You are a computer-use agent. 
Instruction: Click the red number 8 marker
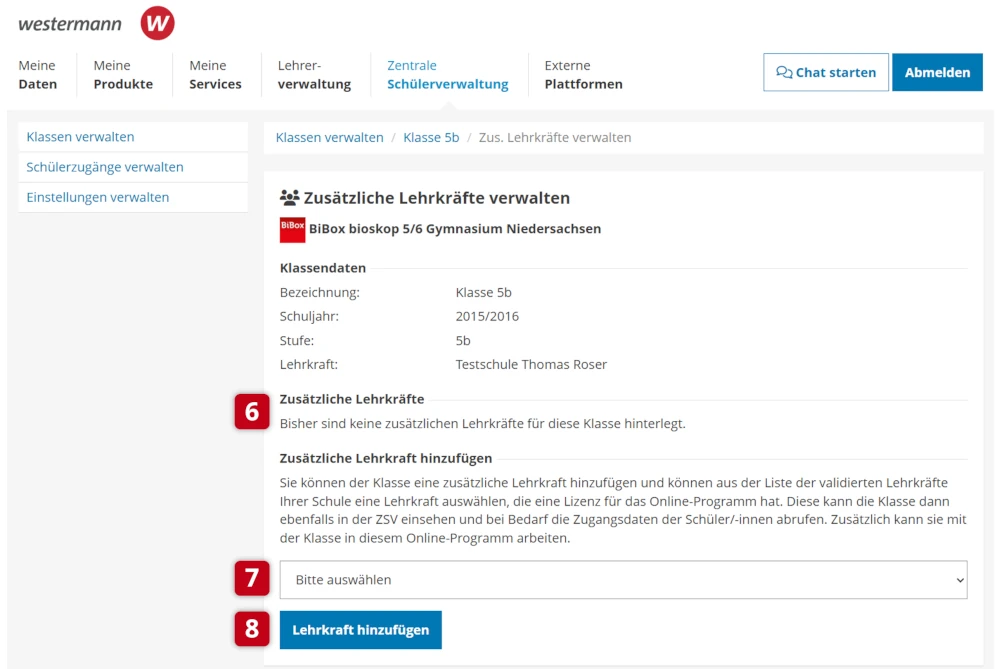click(x=252, y=629)
